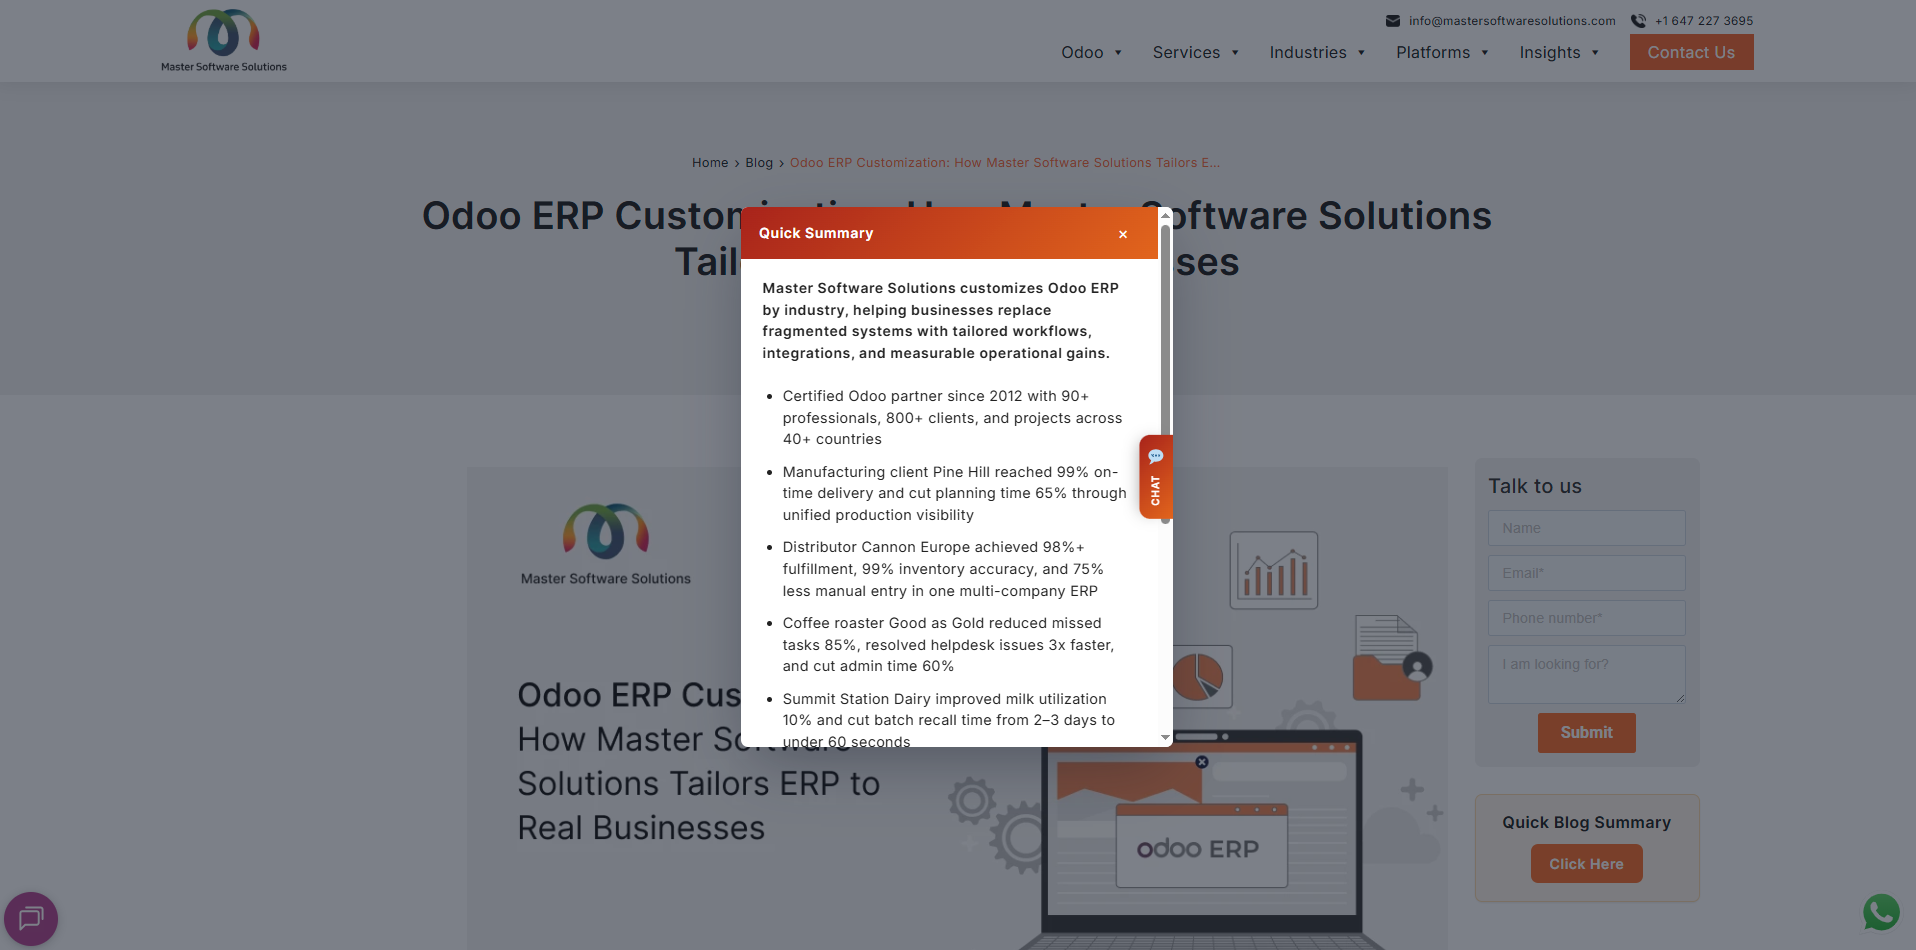Open the orange side CHAT tab
The width and height of the screenshot is (1916, 950).
tap(1155, 477)
